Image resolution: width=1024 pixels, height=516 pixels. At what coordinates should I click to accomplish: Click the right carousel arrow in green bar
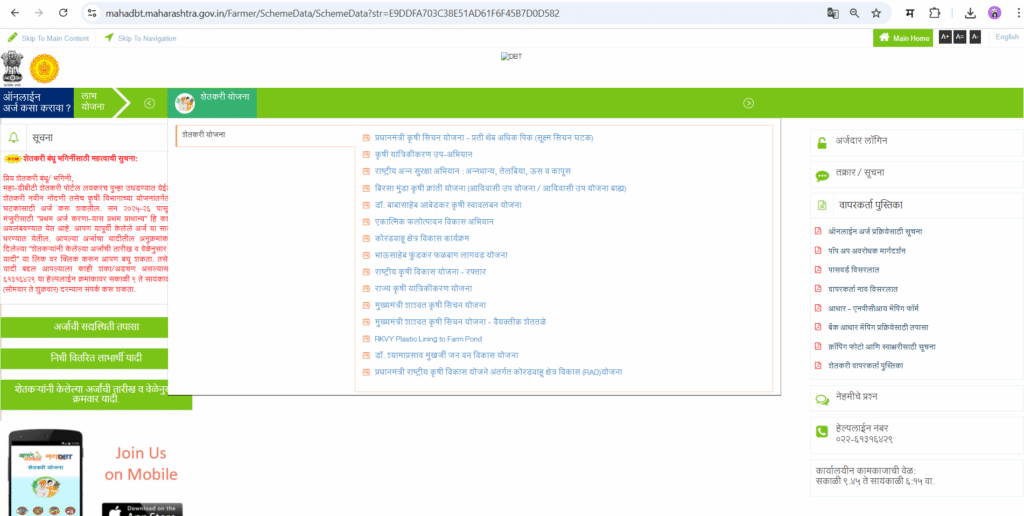coord(747,103)
